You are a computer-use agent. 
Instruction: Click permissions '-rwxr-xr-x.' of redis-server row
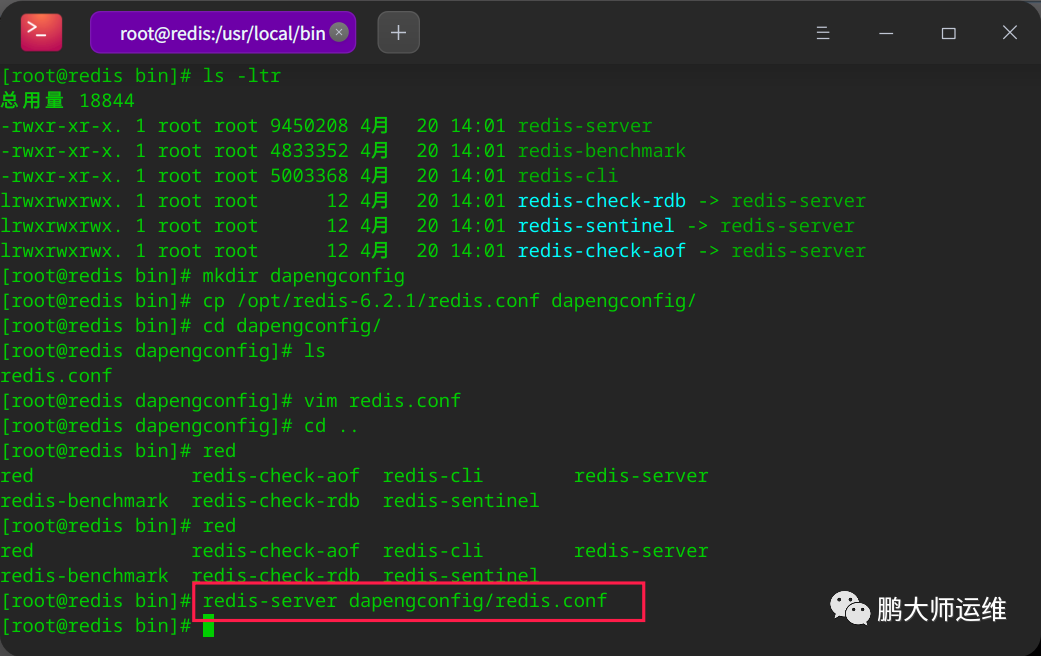click(62, 125)
